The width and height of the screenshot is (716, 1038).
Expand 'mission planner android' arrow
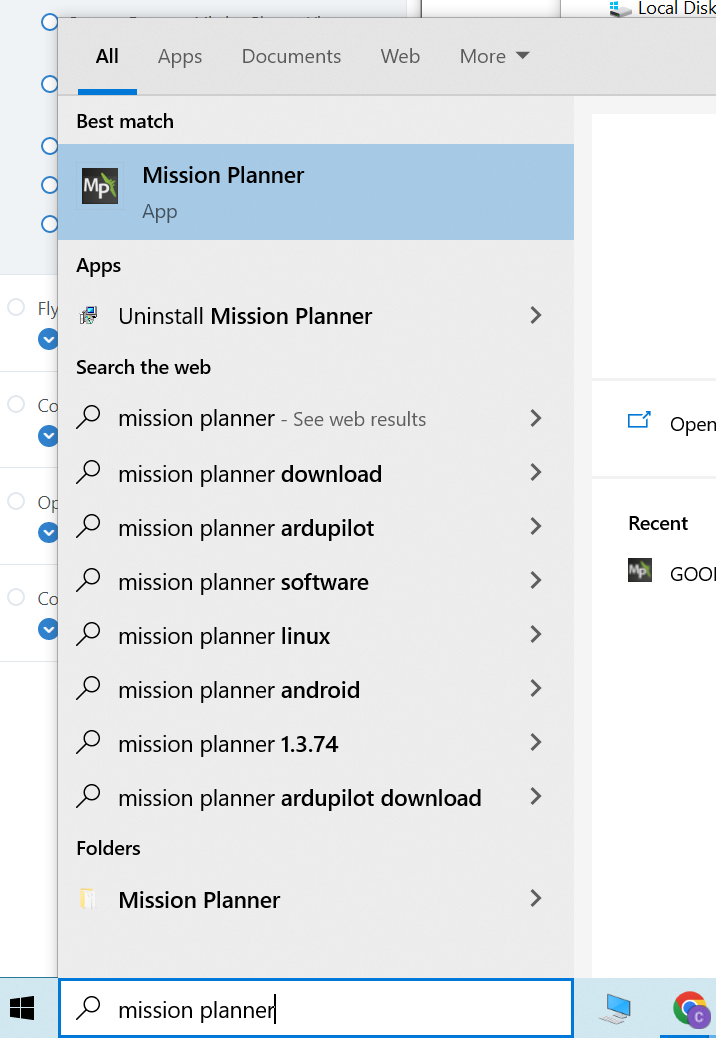pos(536,689)
